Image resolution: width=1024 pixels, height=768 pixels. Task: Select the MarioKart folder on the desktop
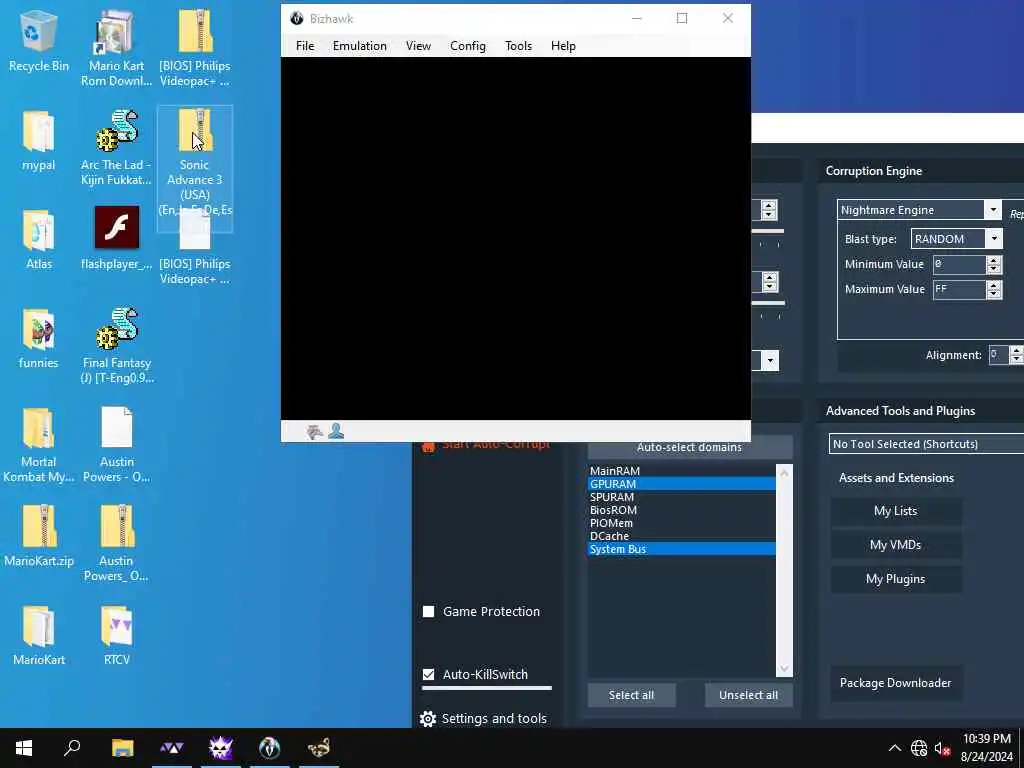tap(39, 635)
